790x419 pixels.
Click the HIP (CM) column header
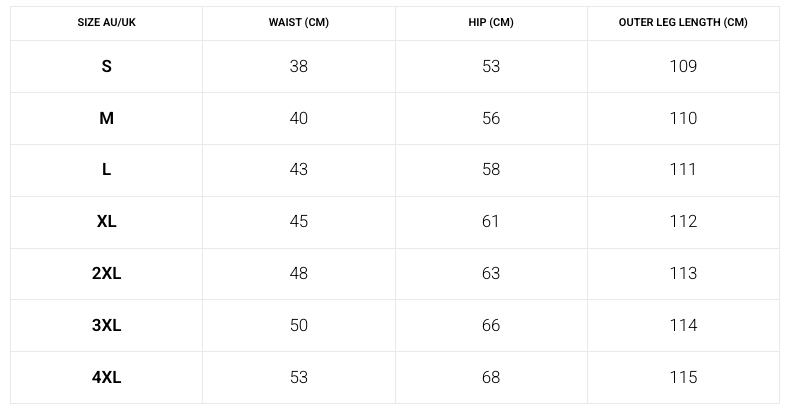490,22
